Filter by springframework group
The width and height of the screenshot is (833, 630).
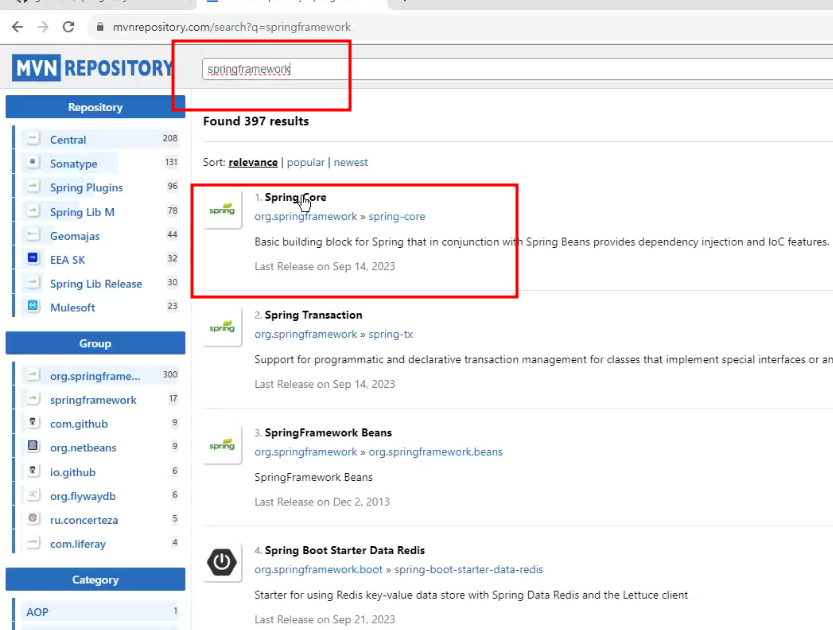coord(93,400)
